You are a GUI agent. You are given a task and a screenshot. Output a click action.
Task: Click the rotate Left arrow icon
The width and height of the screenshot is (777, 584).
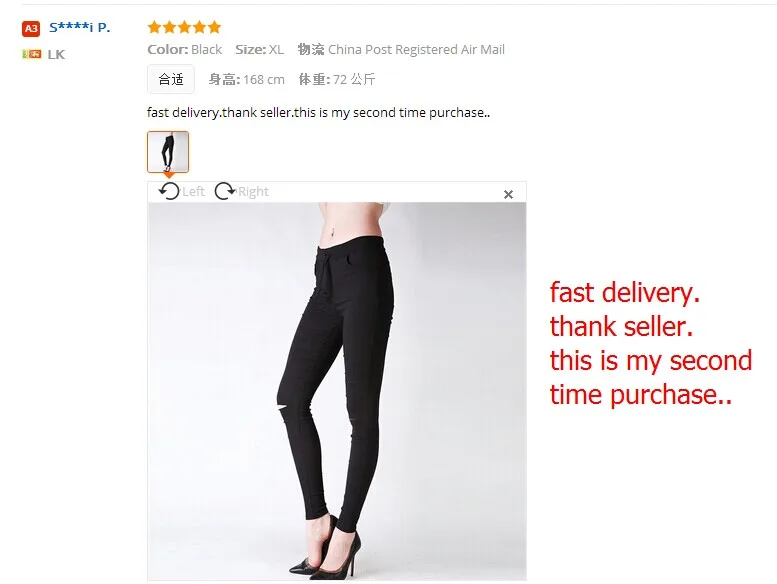(x=169, y=191)
